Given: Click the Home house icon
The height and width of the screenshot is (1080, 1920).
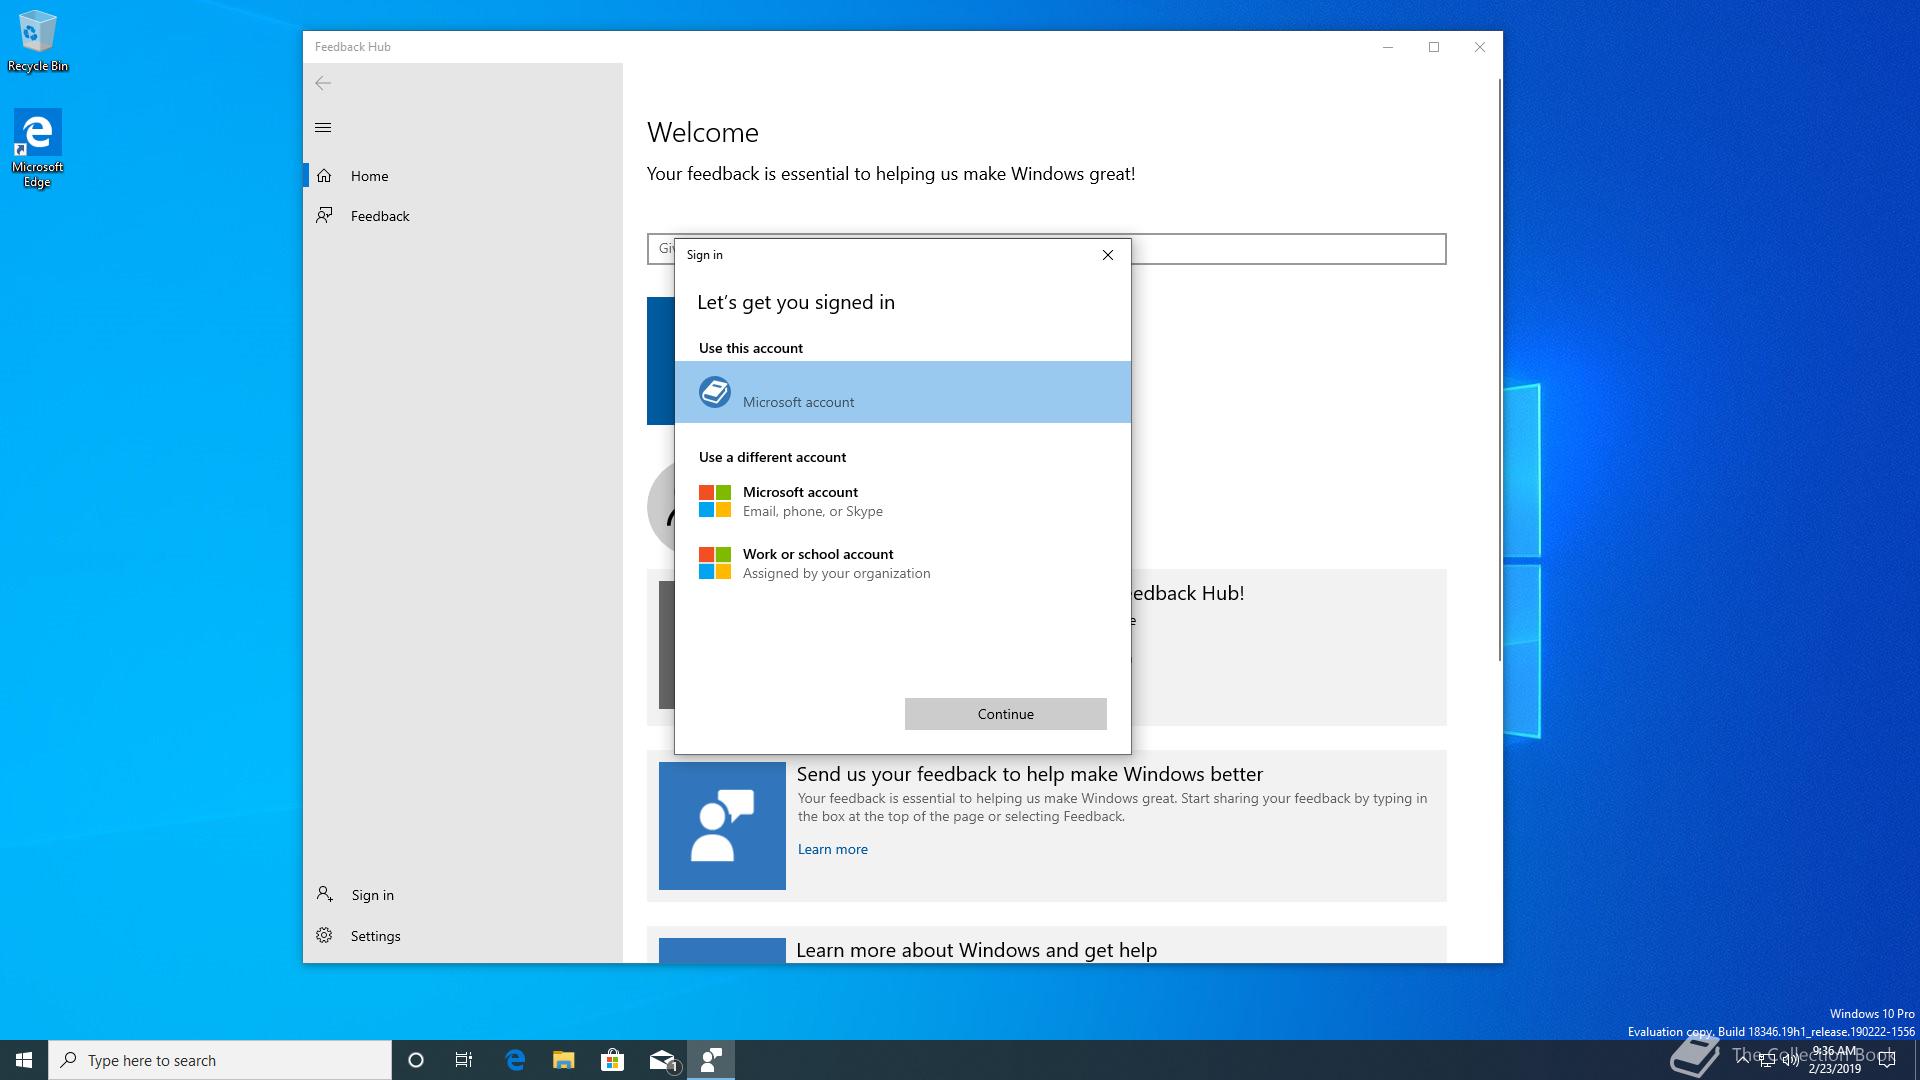Looking at the screenshot, I should coord(324,176).
